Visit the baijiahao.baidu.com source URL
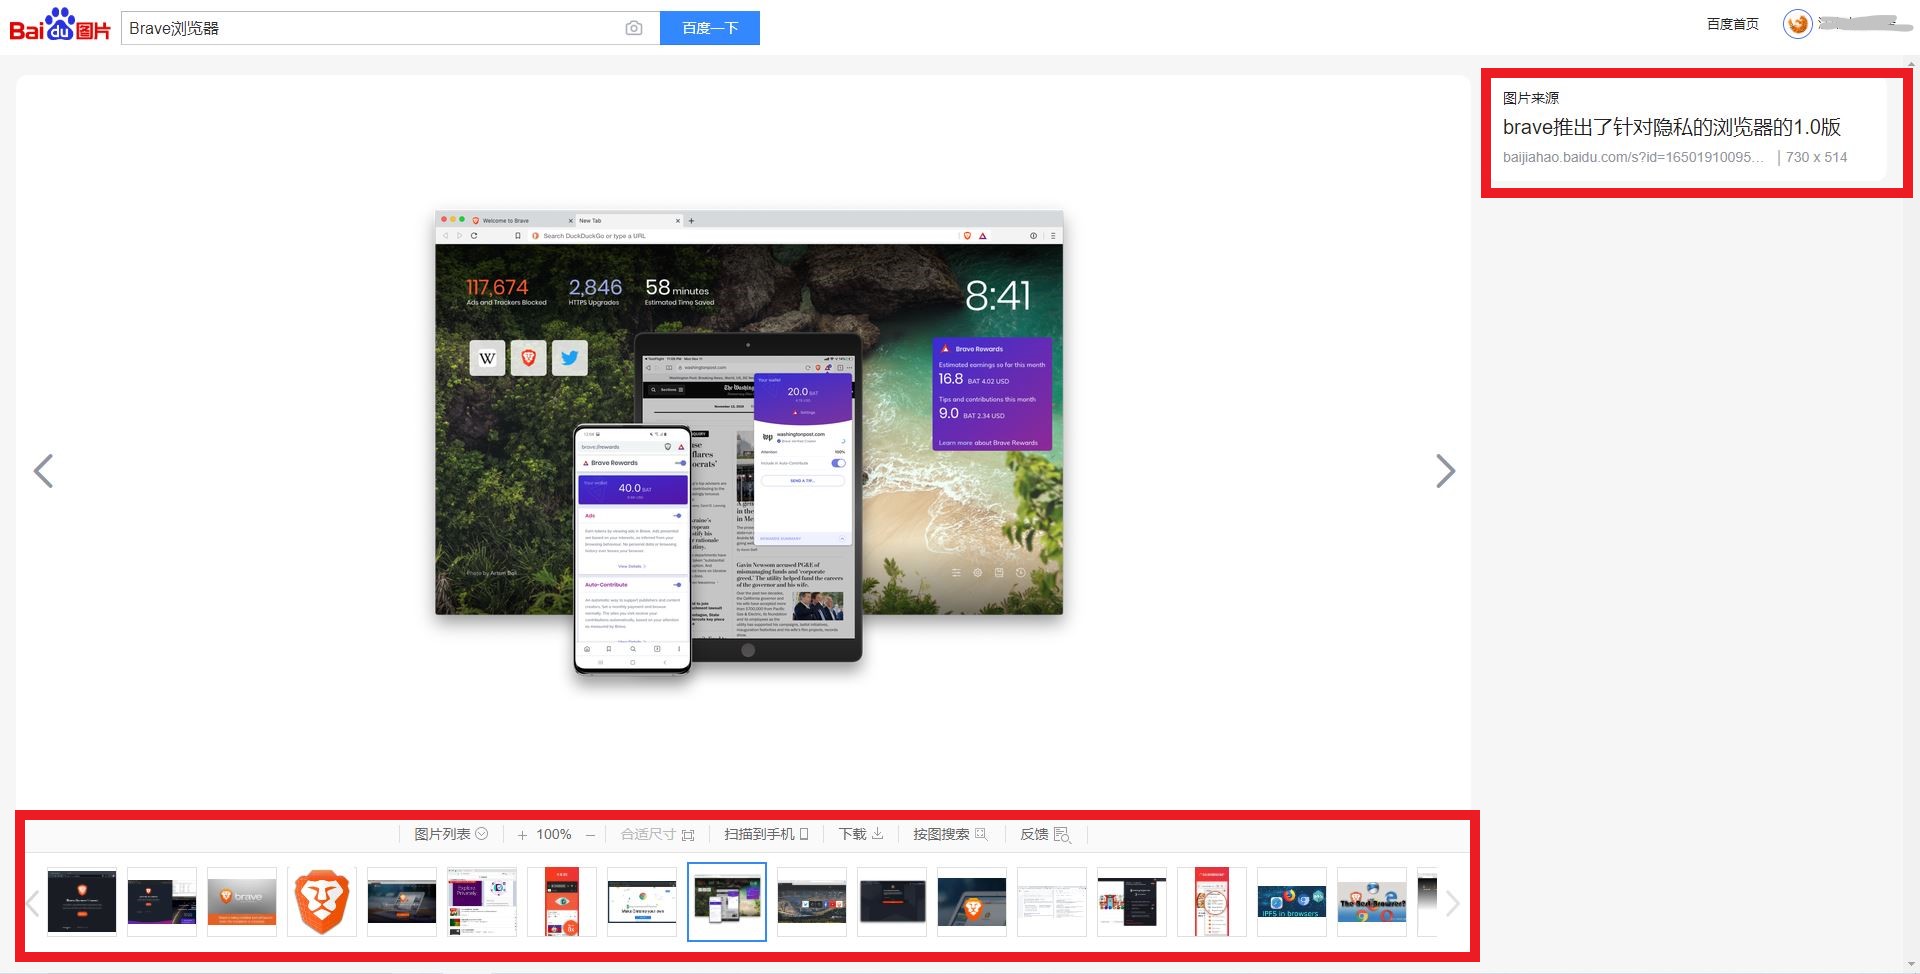 pos(1633,157)
